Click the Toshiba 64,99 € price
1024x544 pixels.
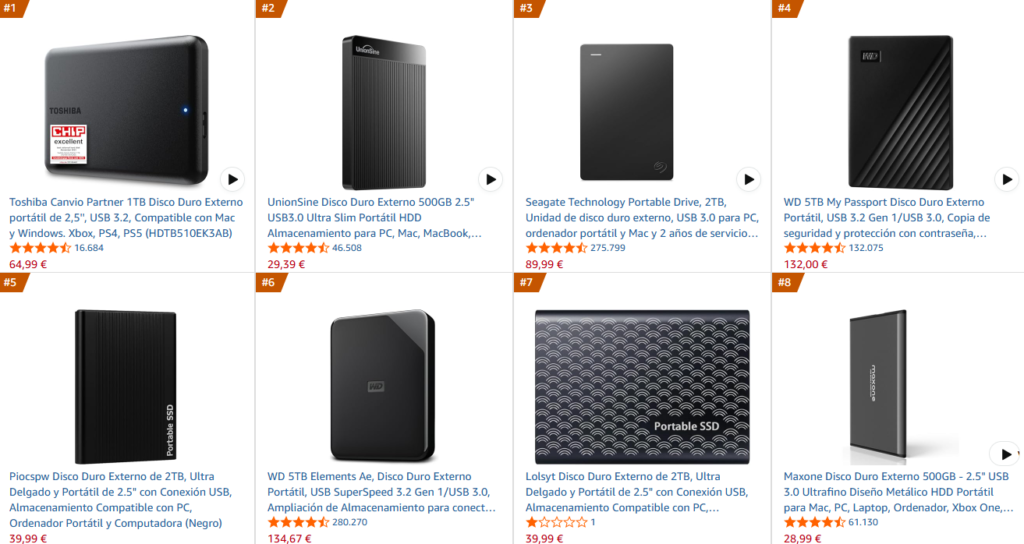click(x=28, y=265)
